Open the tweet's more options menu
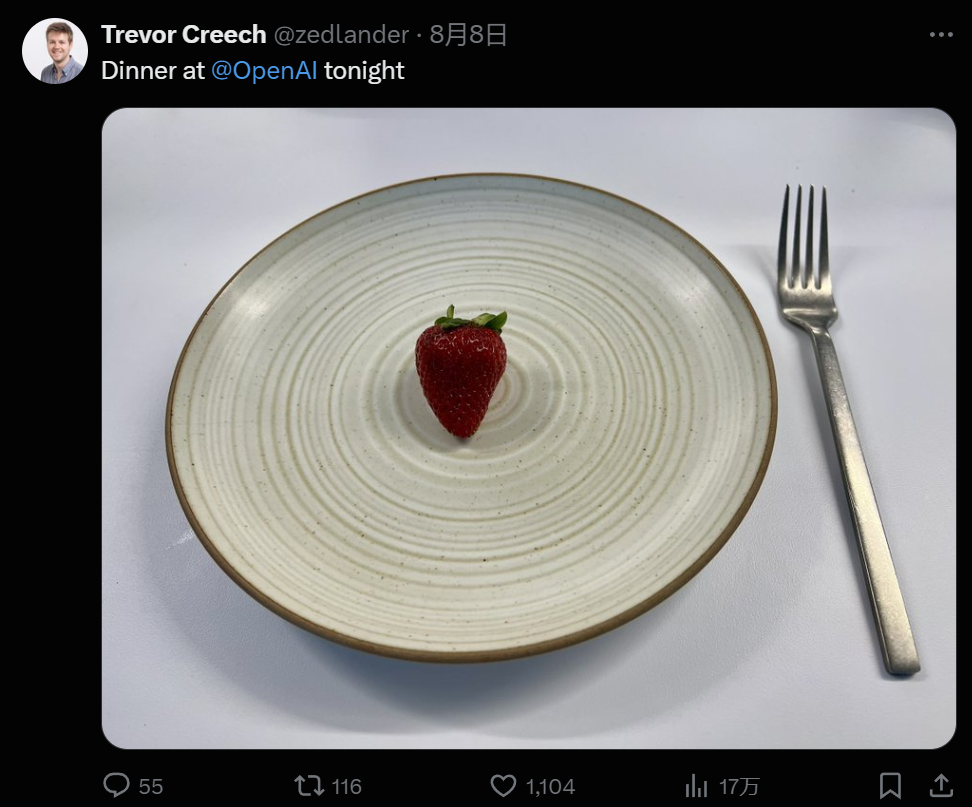This screenshot has width=972, height=807. point(941,35)
